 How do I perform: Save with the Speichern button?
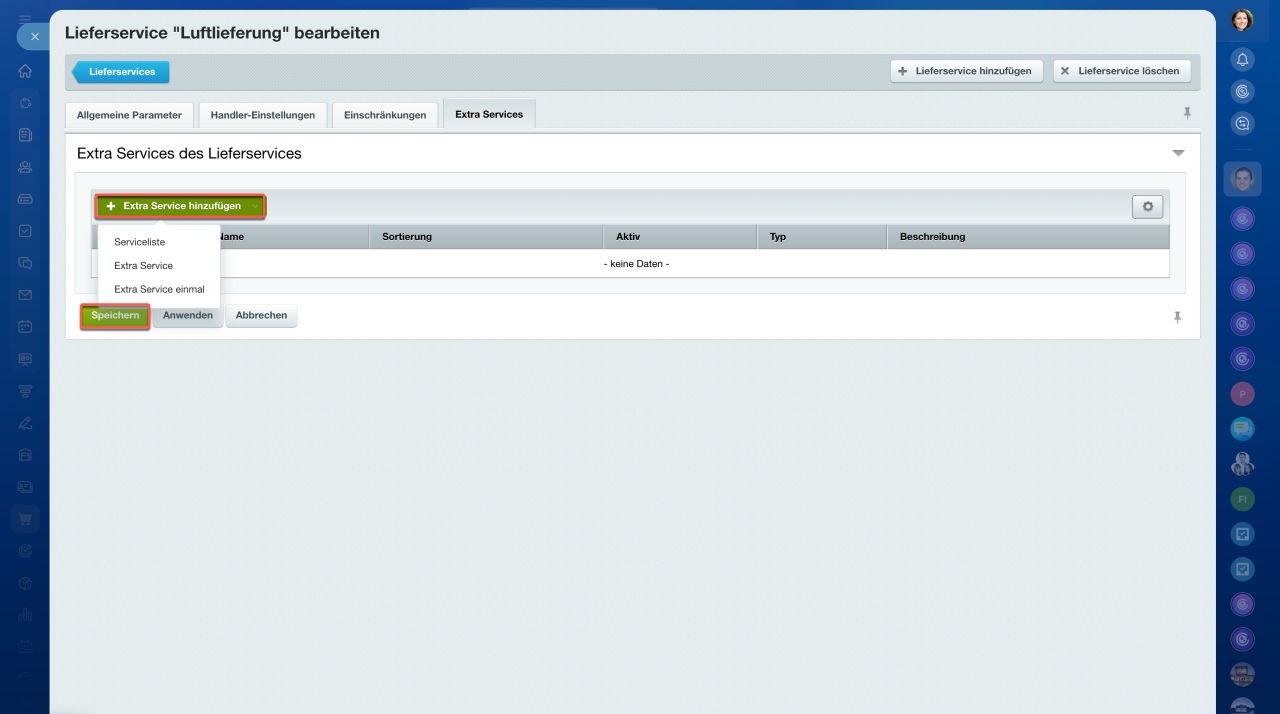click(x=115, y=315)
